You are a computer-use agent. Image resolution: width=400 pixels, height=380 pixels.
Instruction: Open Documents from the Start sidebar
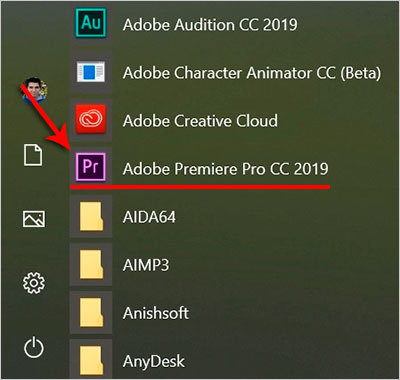coord(33,155)
